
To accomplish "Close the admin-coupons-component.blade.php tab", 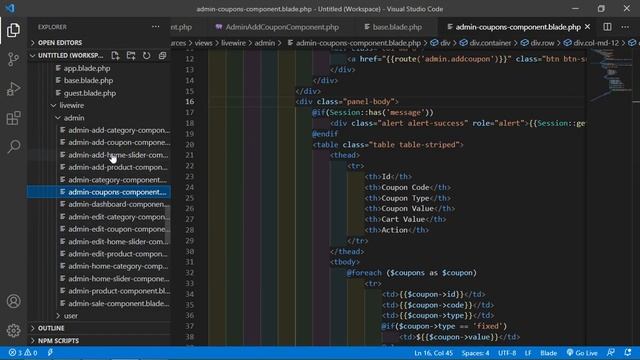I will pyautogui.click(x=587, y=27).
